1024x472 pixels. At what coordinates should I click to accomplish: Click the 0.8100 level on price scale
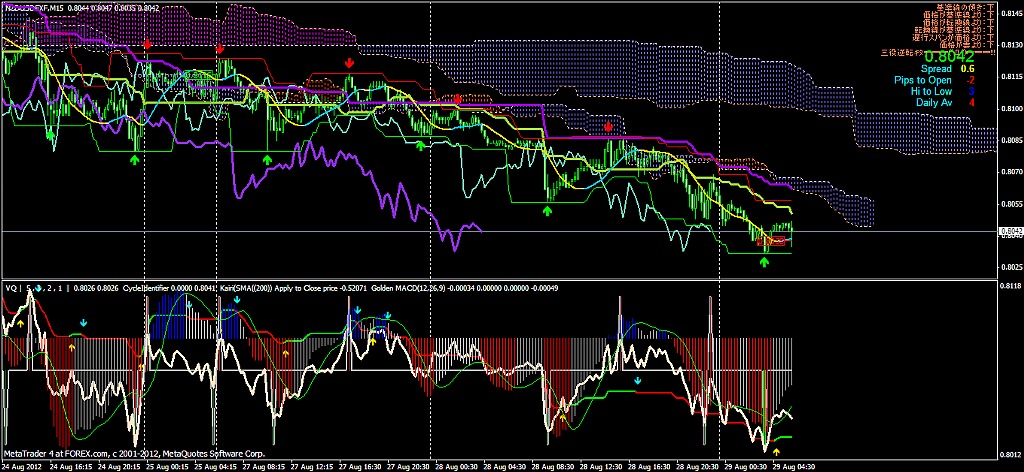[x=1010, y=108]
